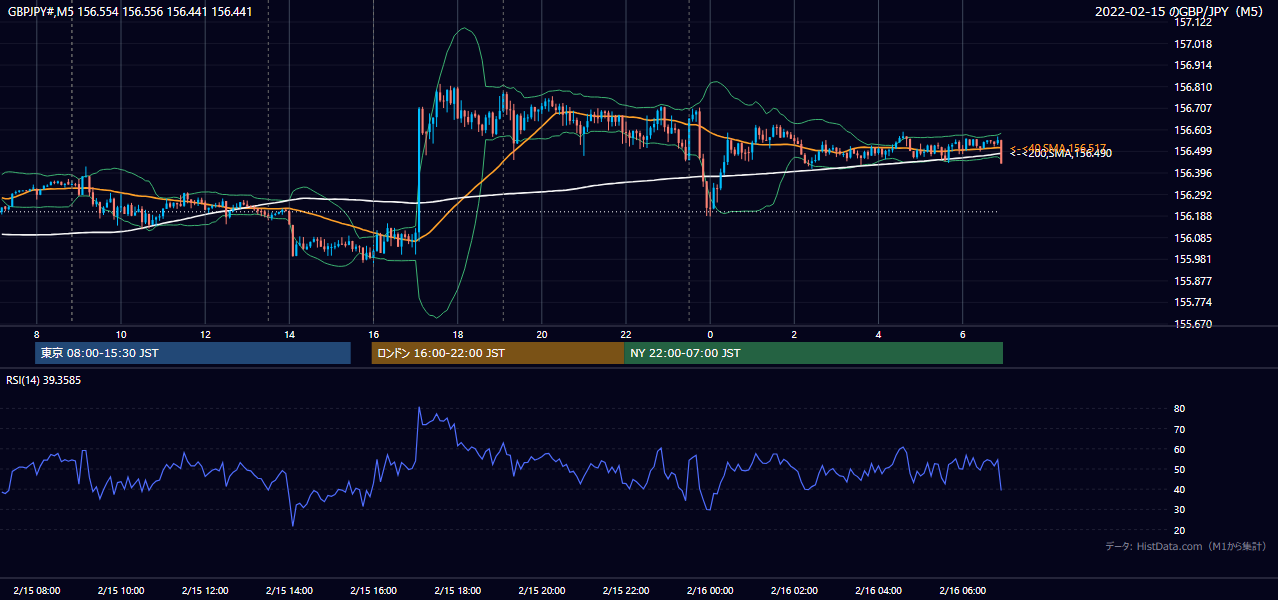
Task: Click the 40 SMA 156.517 line label
Action: 1058,147
